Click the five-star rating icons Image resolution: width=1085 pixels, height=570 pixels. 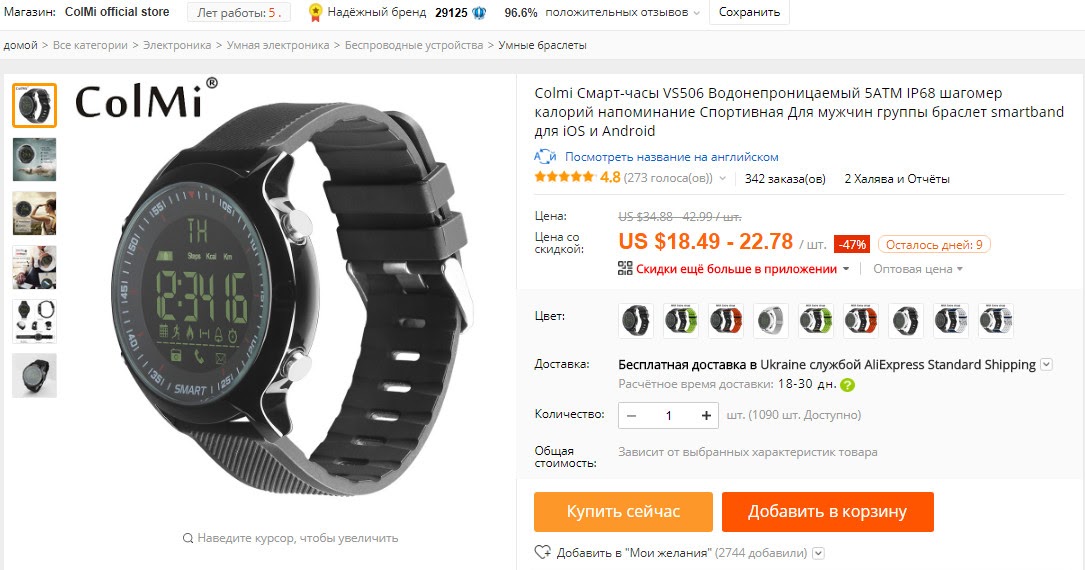[x=564, y=177]
